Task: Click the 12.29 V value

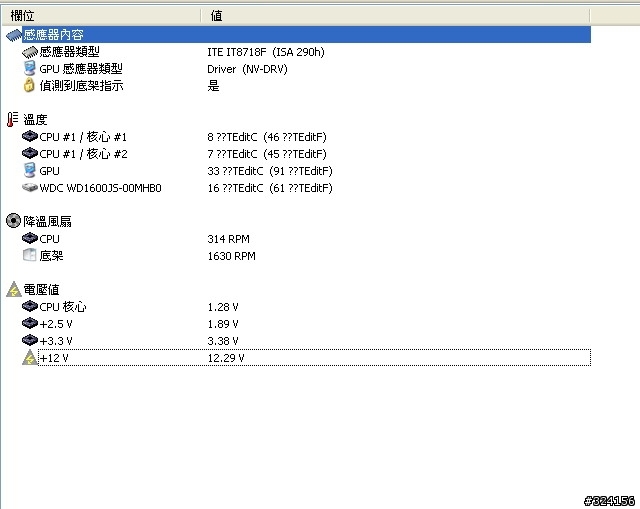Action: point(226,358)
